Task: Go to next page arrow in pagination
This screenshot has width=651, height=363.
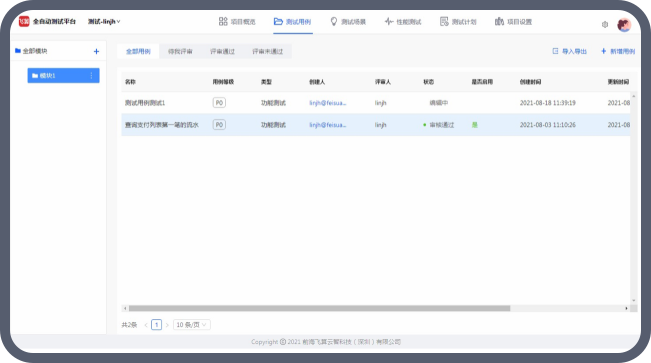Action: click(167, 325)
